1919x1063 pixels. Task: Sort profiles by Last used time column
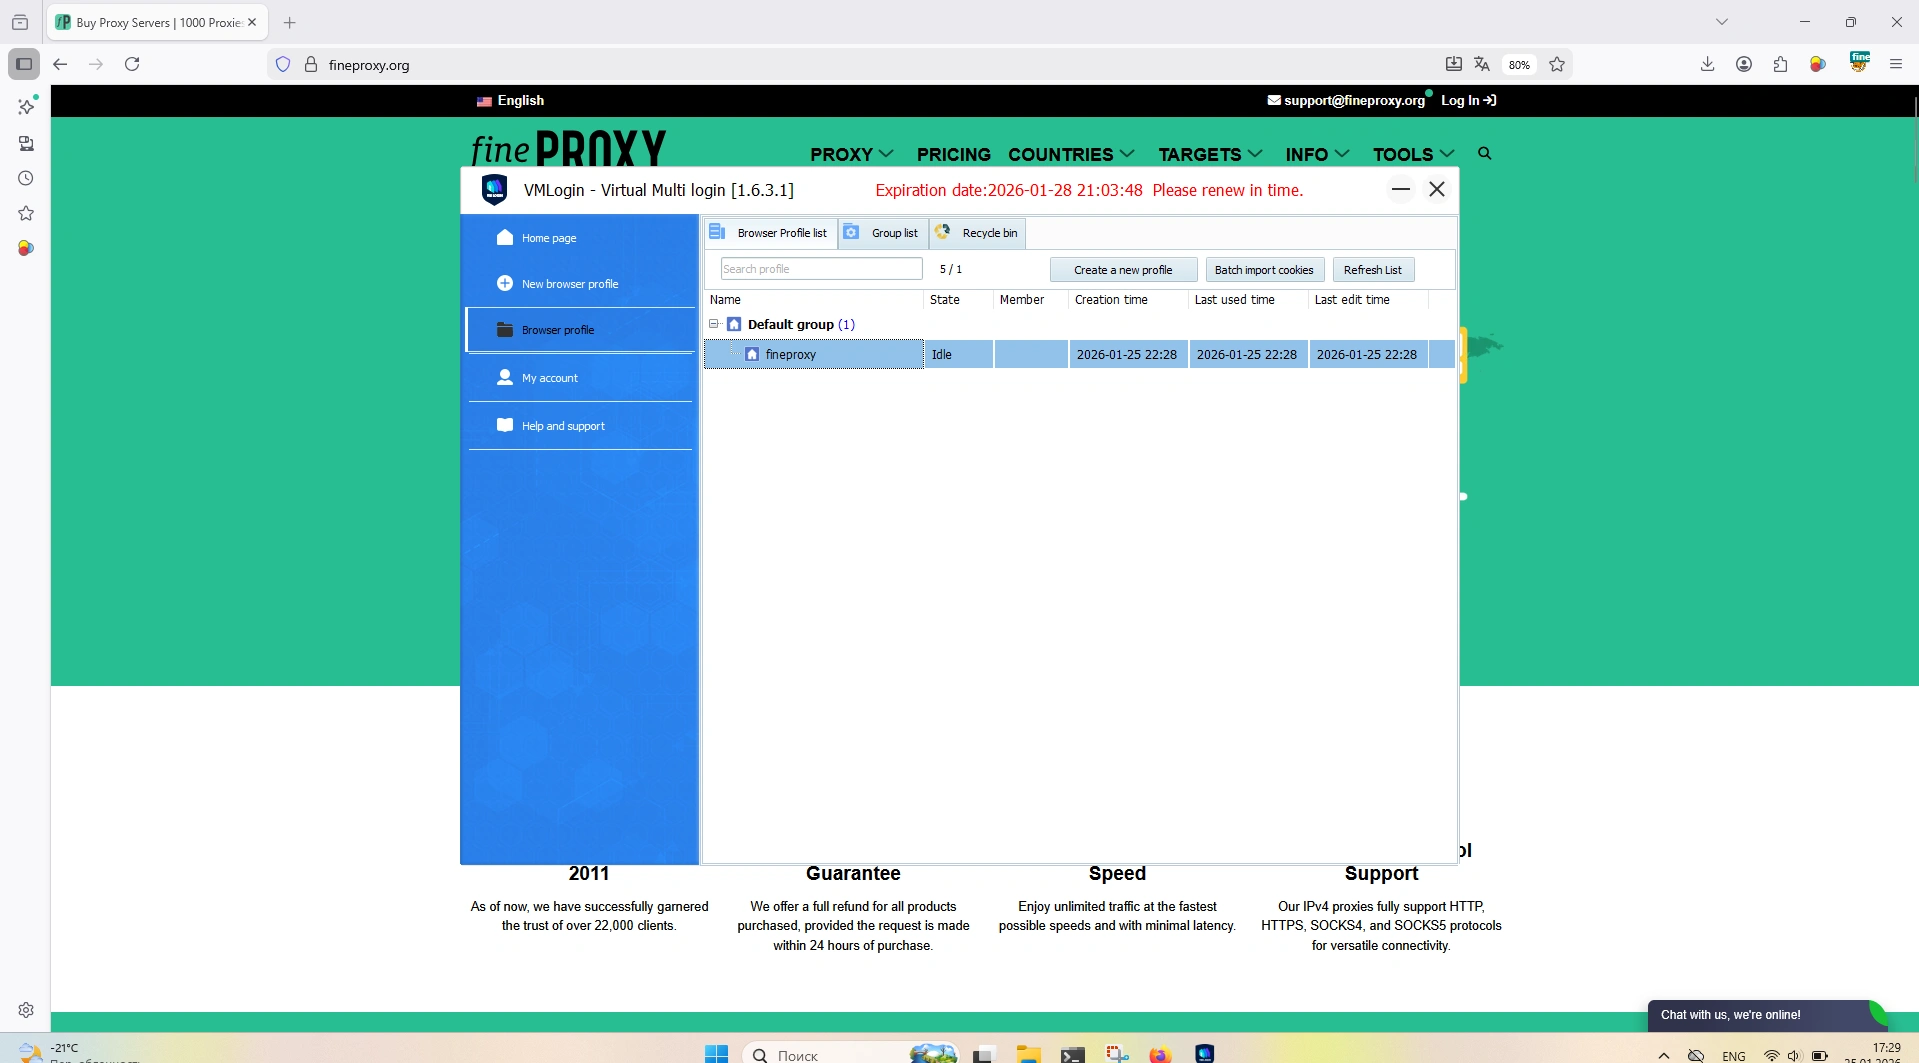(x=1248, y=300)
